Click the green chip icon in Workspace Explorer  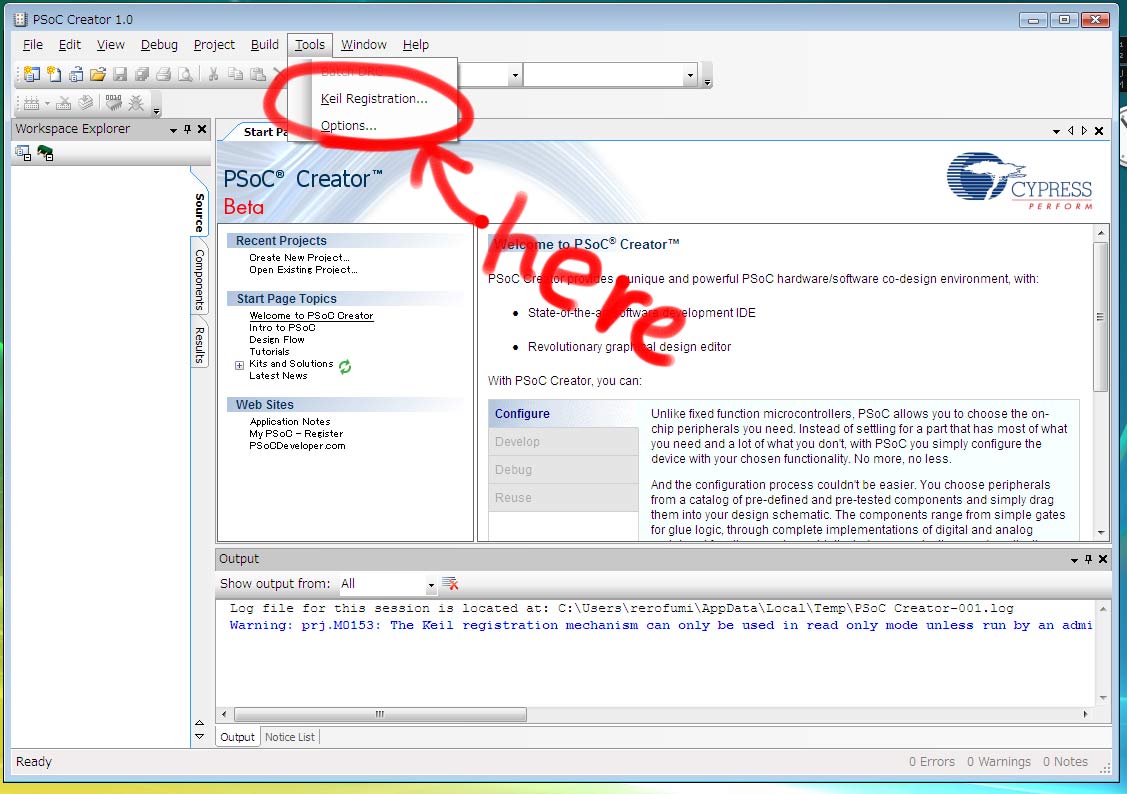coord(45,153)
